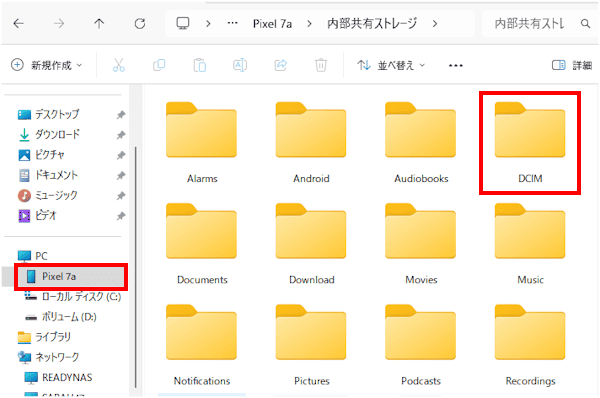Go back with the left arrow button
Screen dimensions: 600x398
pyautogui.click(x=18, y=24)
